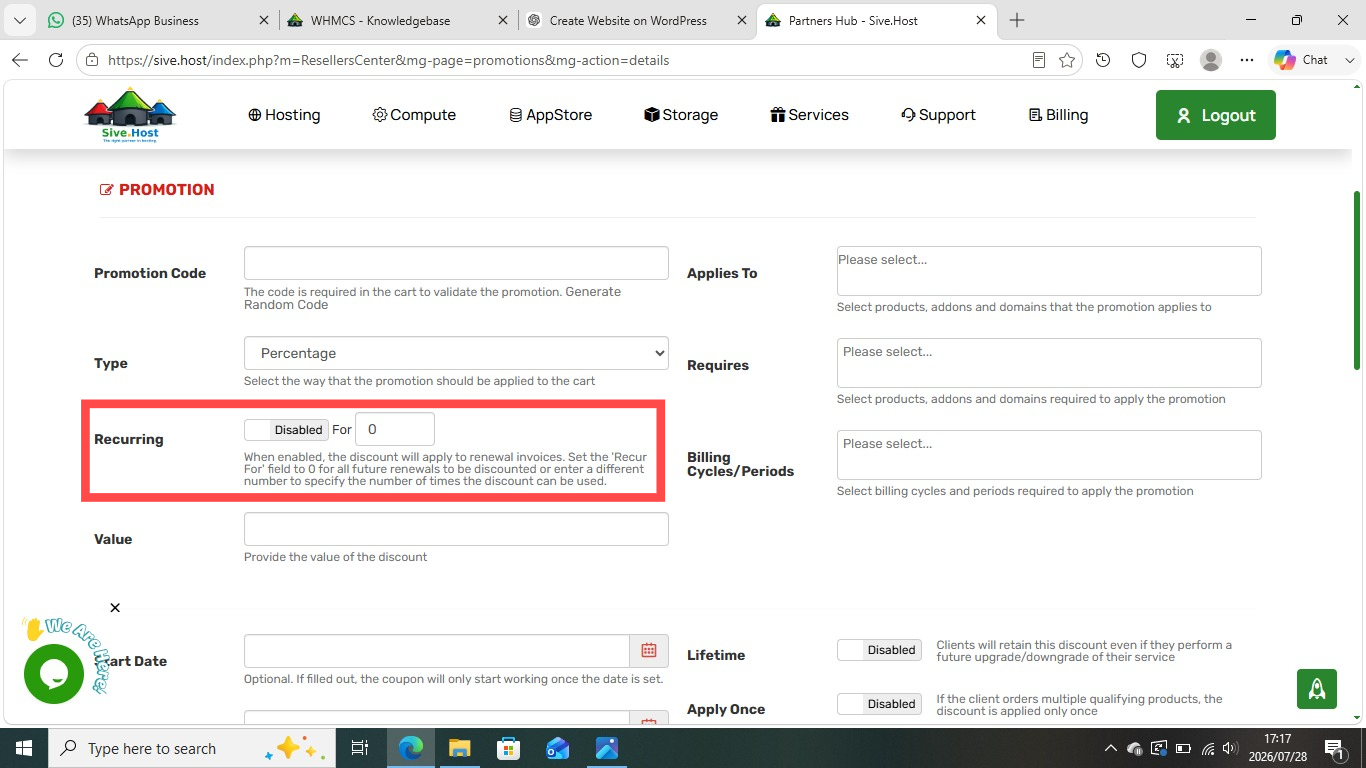The width and height of the screenshot is (1366, 768).
Task: Click the Generate Random Code link text
Action: (x=432, y=298)
